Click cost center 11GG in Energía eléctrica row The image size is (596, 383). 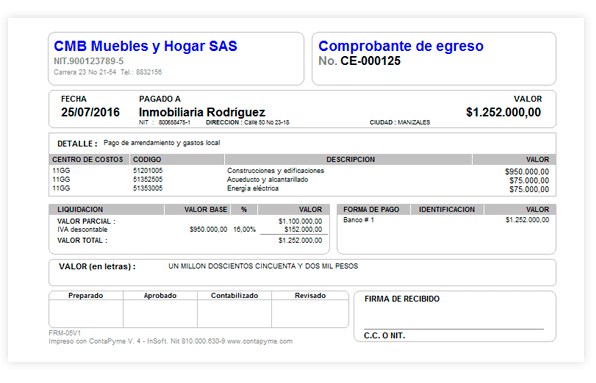coord(61,188)
